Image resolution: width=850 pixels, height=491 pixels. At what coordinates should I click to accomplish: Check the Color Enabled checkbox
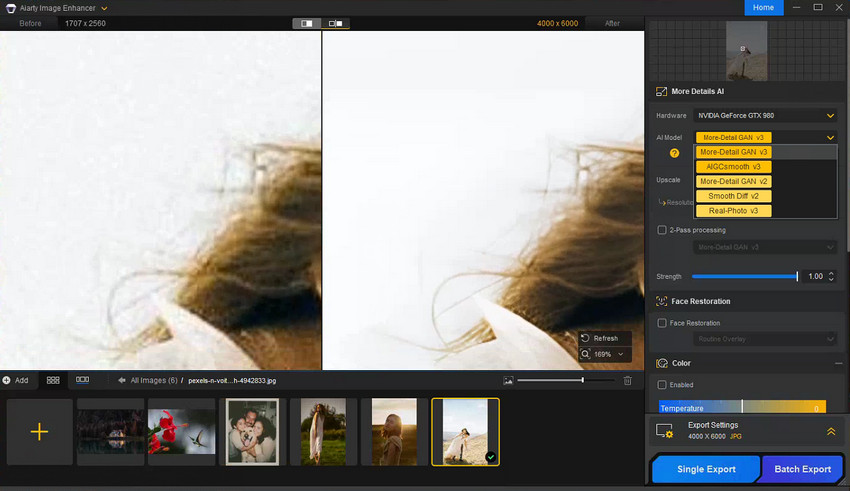click(x=662, y=385)
